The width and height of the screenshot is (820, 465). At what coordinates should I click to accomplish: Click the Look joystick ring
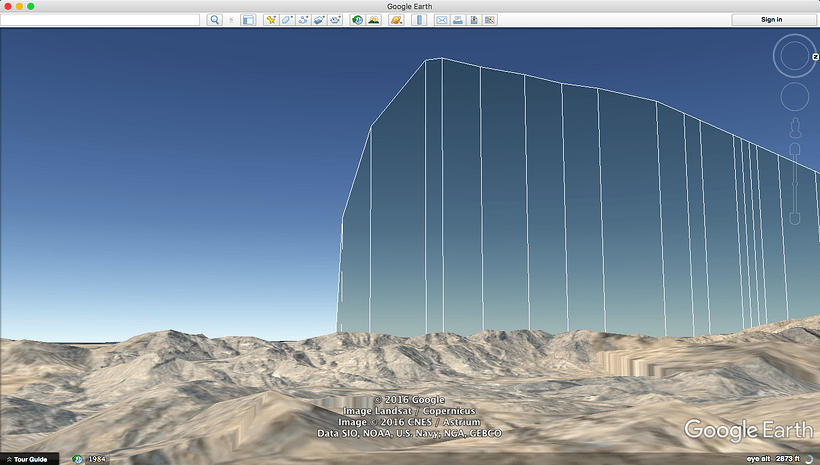pyautogui.click(x=794, y=55)
